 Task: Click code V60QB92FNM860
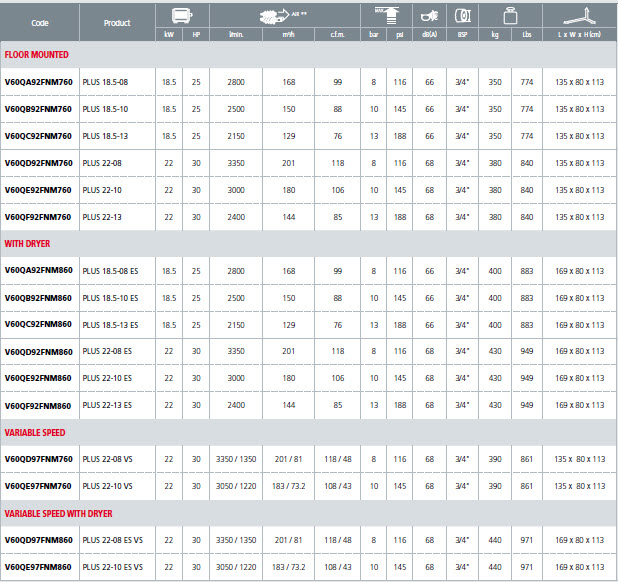click(38, 298)
